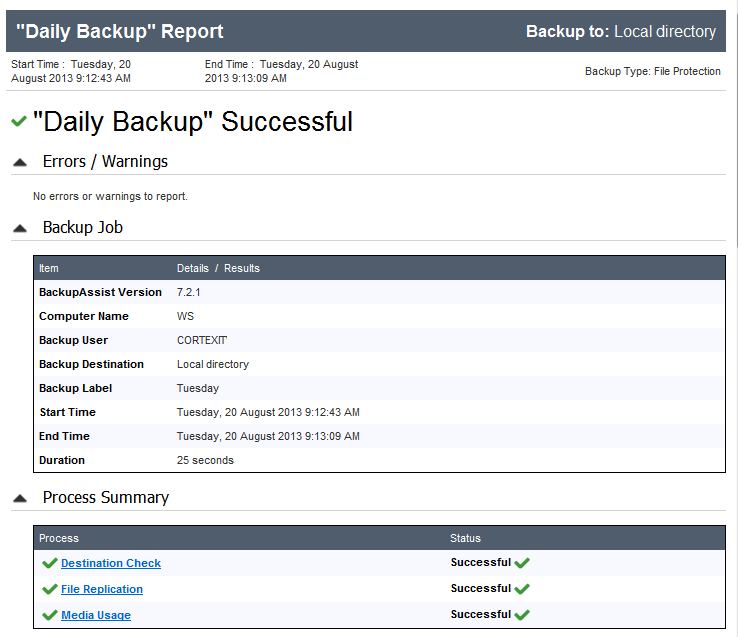Select the Duration value 25 seconds
This screenshot has height=637, width=738.
pos(205,460)
